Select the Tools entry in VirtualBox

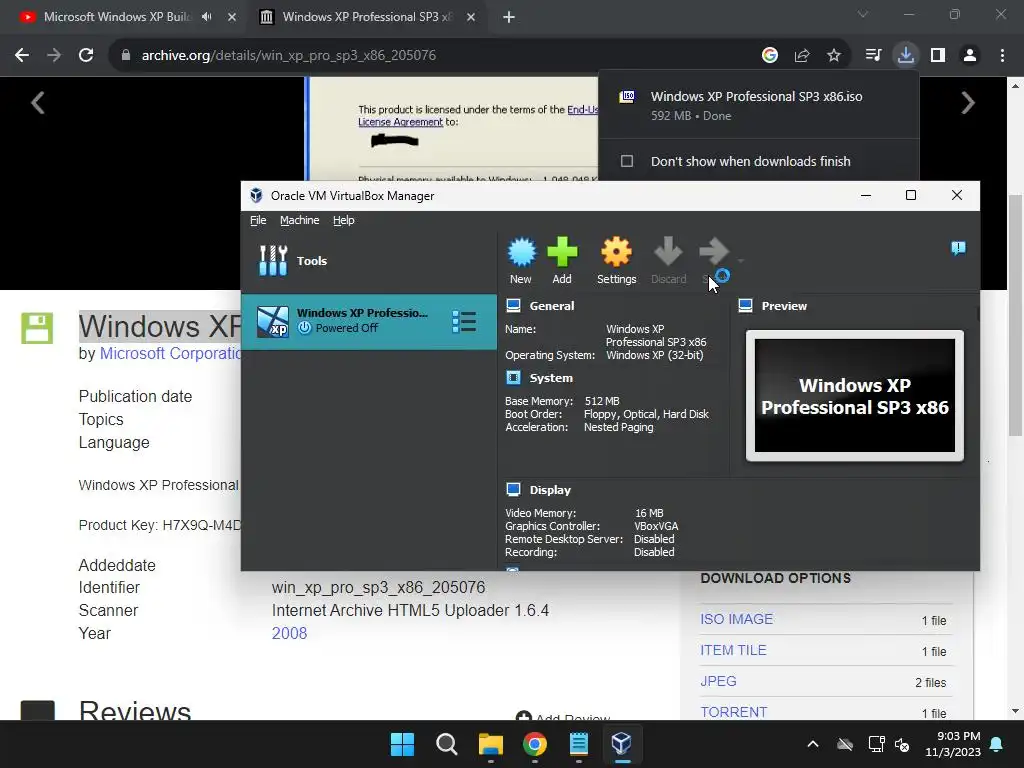369,261
